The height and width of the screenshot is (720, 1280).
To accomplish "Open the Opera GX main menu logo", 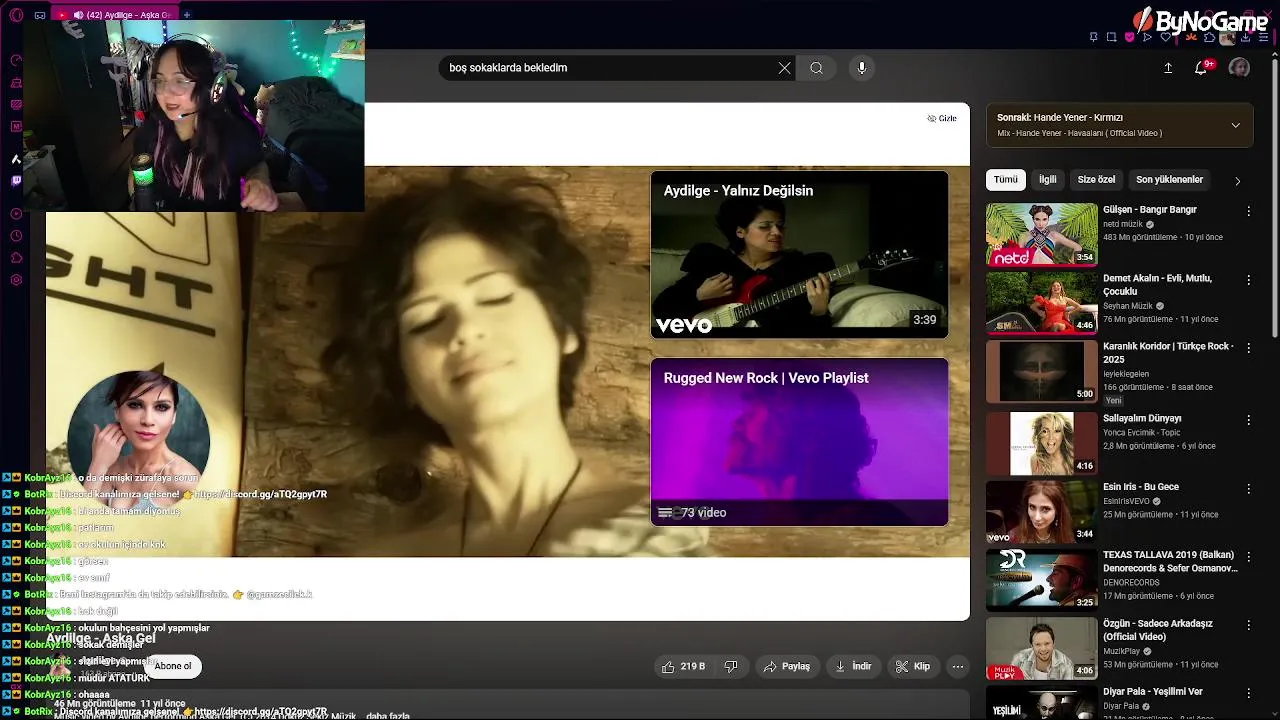I will pyautogui.click(x=15, y=15).
